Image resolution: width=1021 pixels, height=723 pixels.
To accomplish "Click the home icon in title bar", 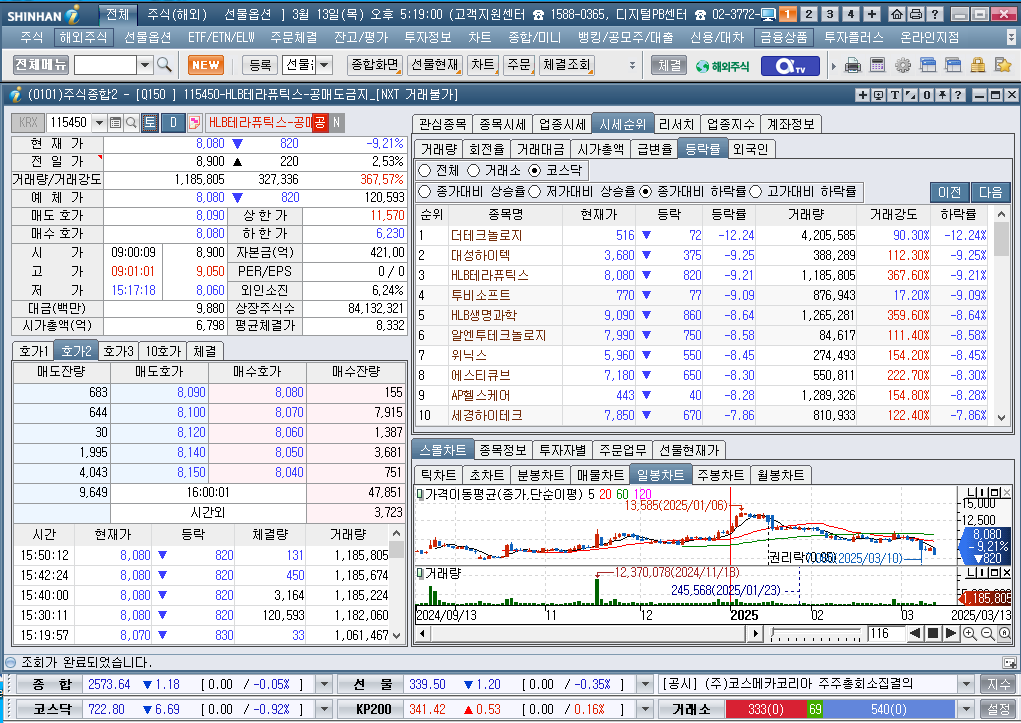I will [897, 14].
